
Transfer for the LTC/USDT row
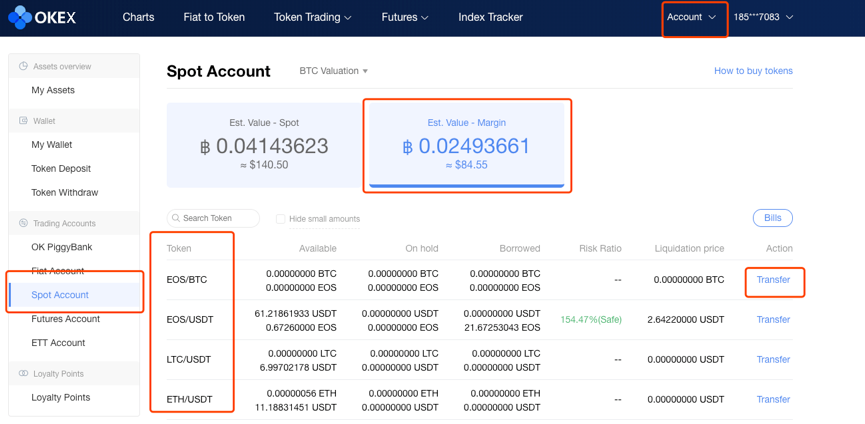point(773,359)
